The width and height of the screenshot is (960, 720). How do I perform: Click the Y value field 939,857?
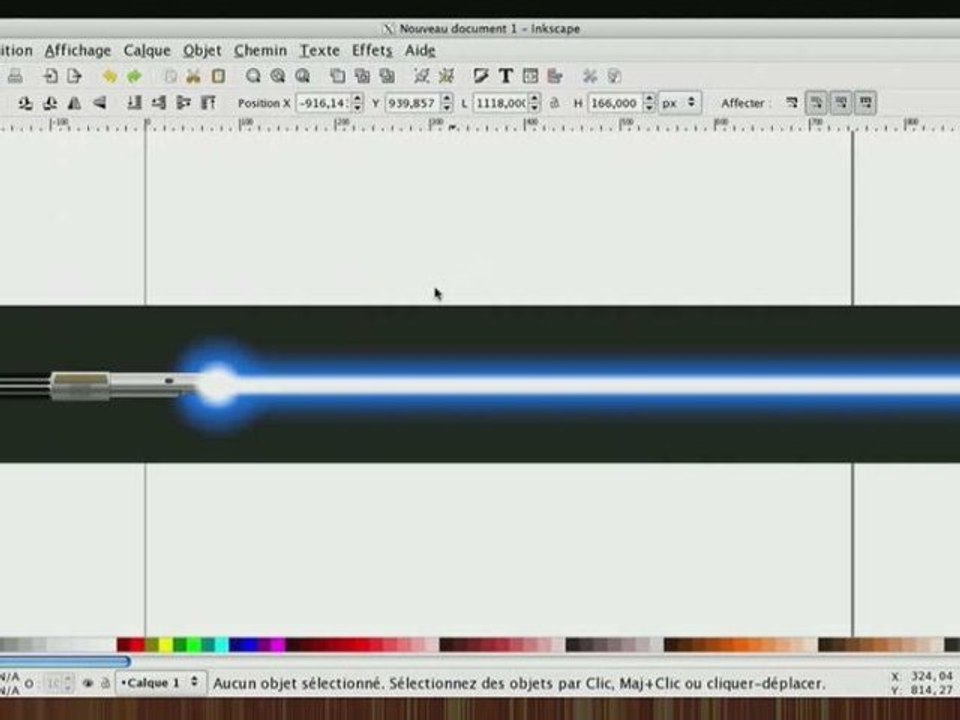point(413,103)
